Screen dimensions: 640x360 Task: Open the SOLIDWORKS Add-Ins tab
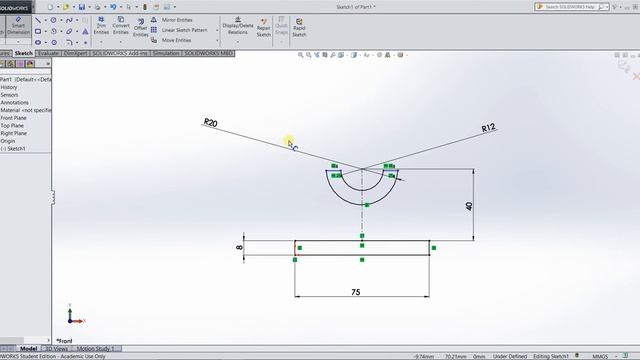click(120, 53)
